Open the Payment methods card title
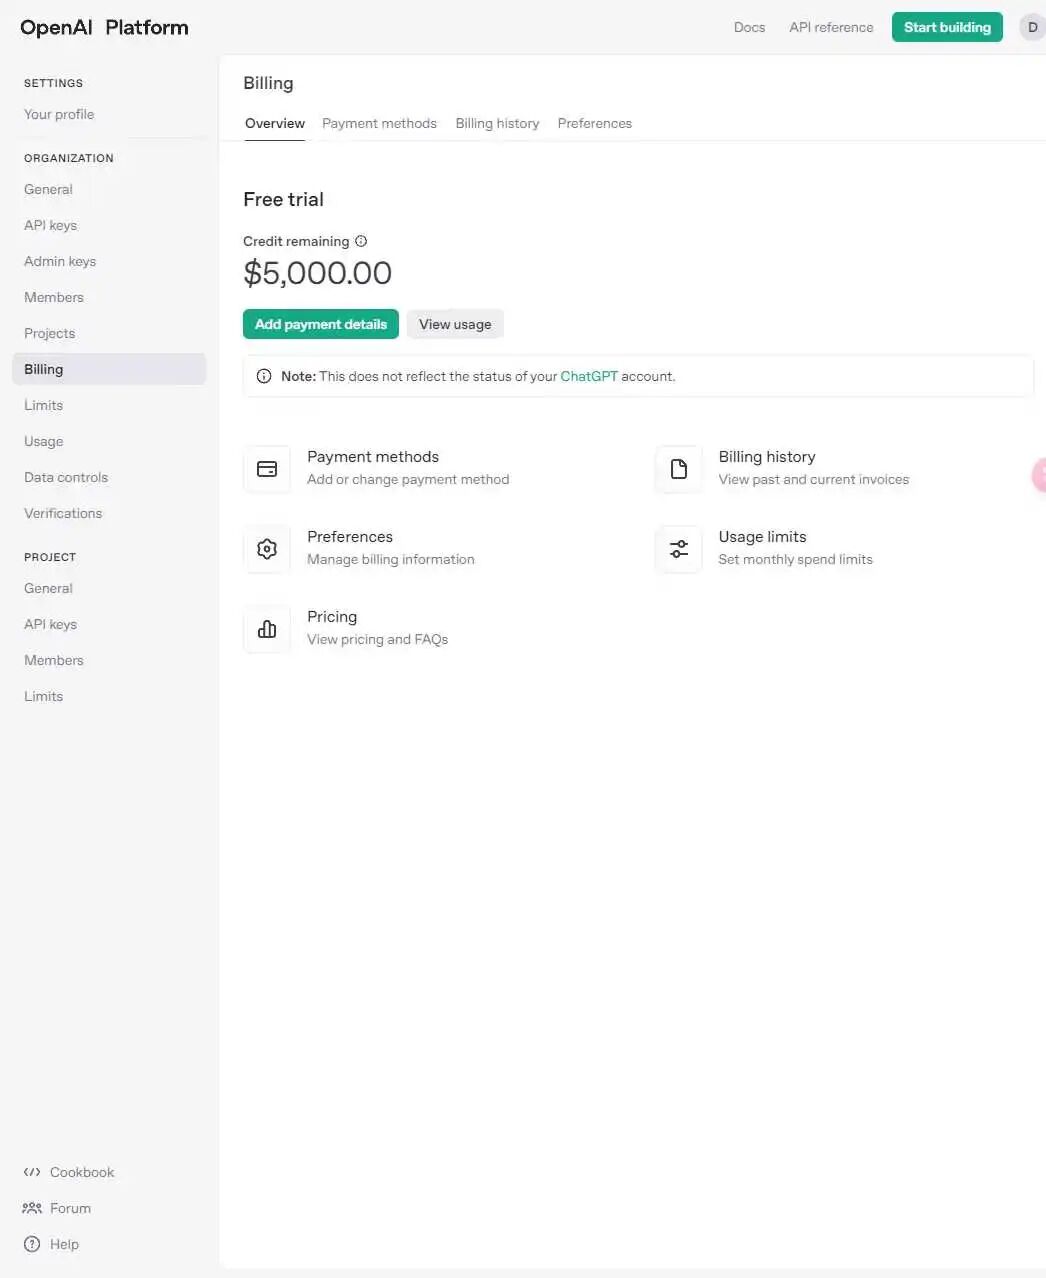The width and height of the screenshot is (1046, 1278). [373, 457]
